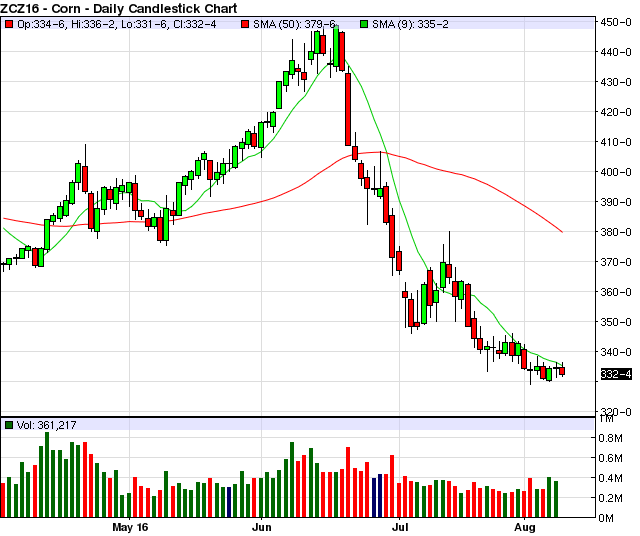Click the dark green Vol legend swatch
The height and width of the screenshot is (536, 640).
tap(8, 425)
